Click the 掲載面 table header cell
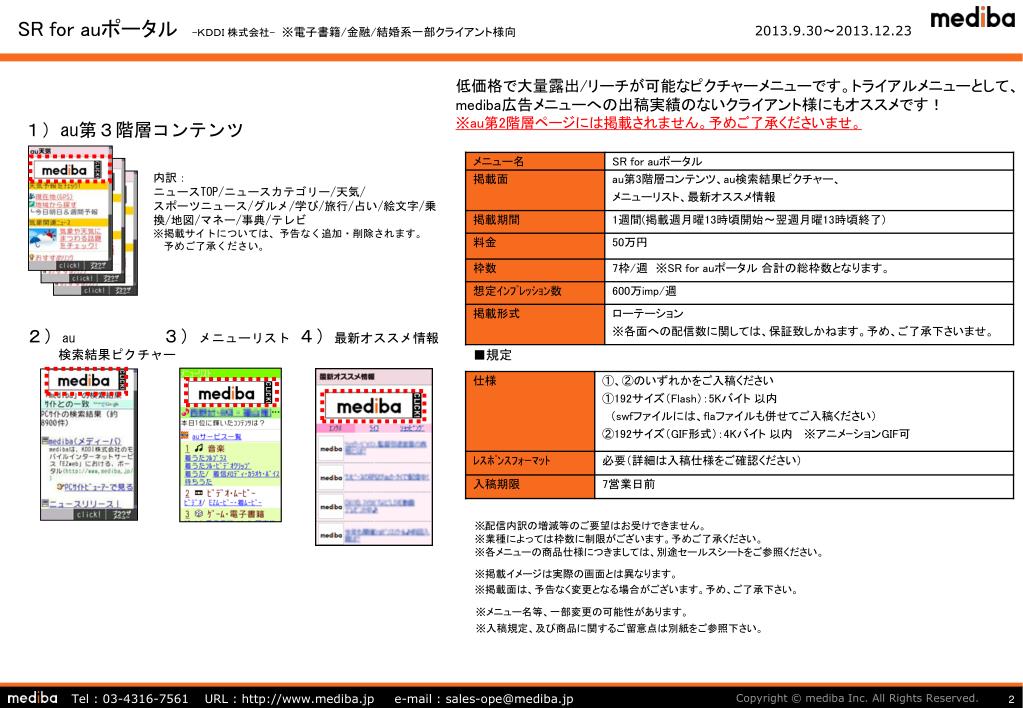 [x=535, y=190]
